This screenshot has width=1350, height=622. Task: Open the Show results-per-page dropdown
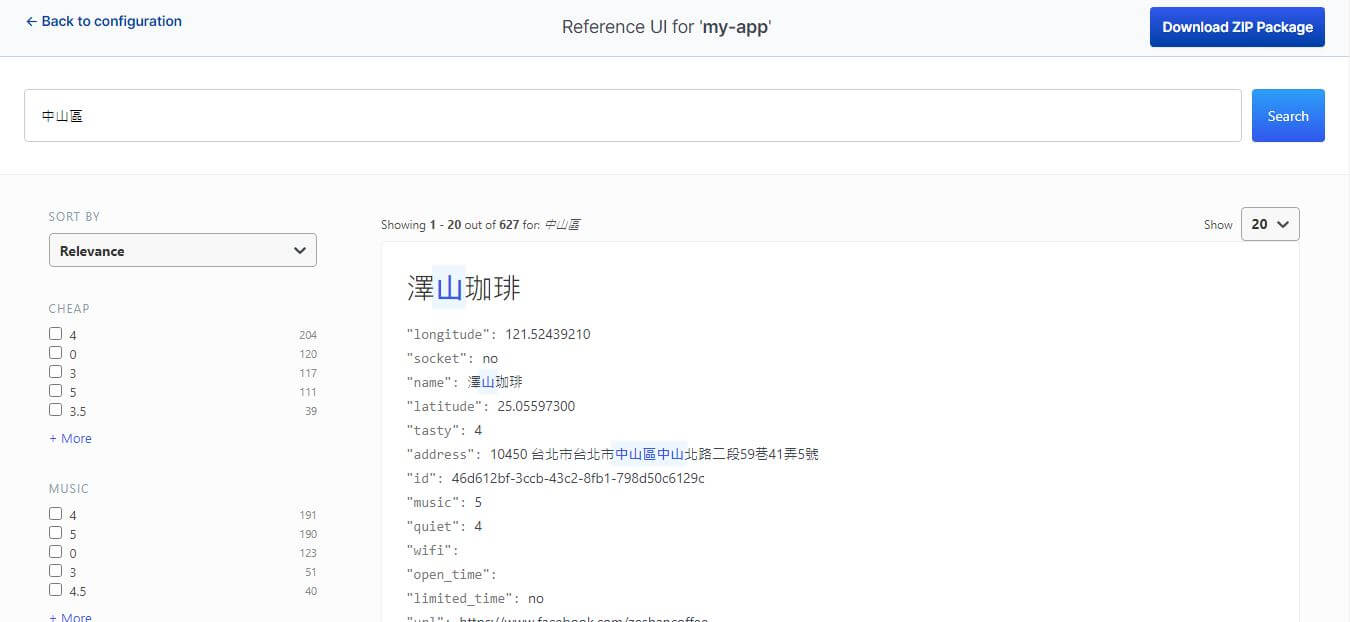pyautogui.click(x=1270, y=224)
